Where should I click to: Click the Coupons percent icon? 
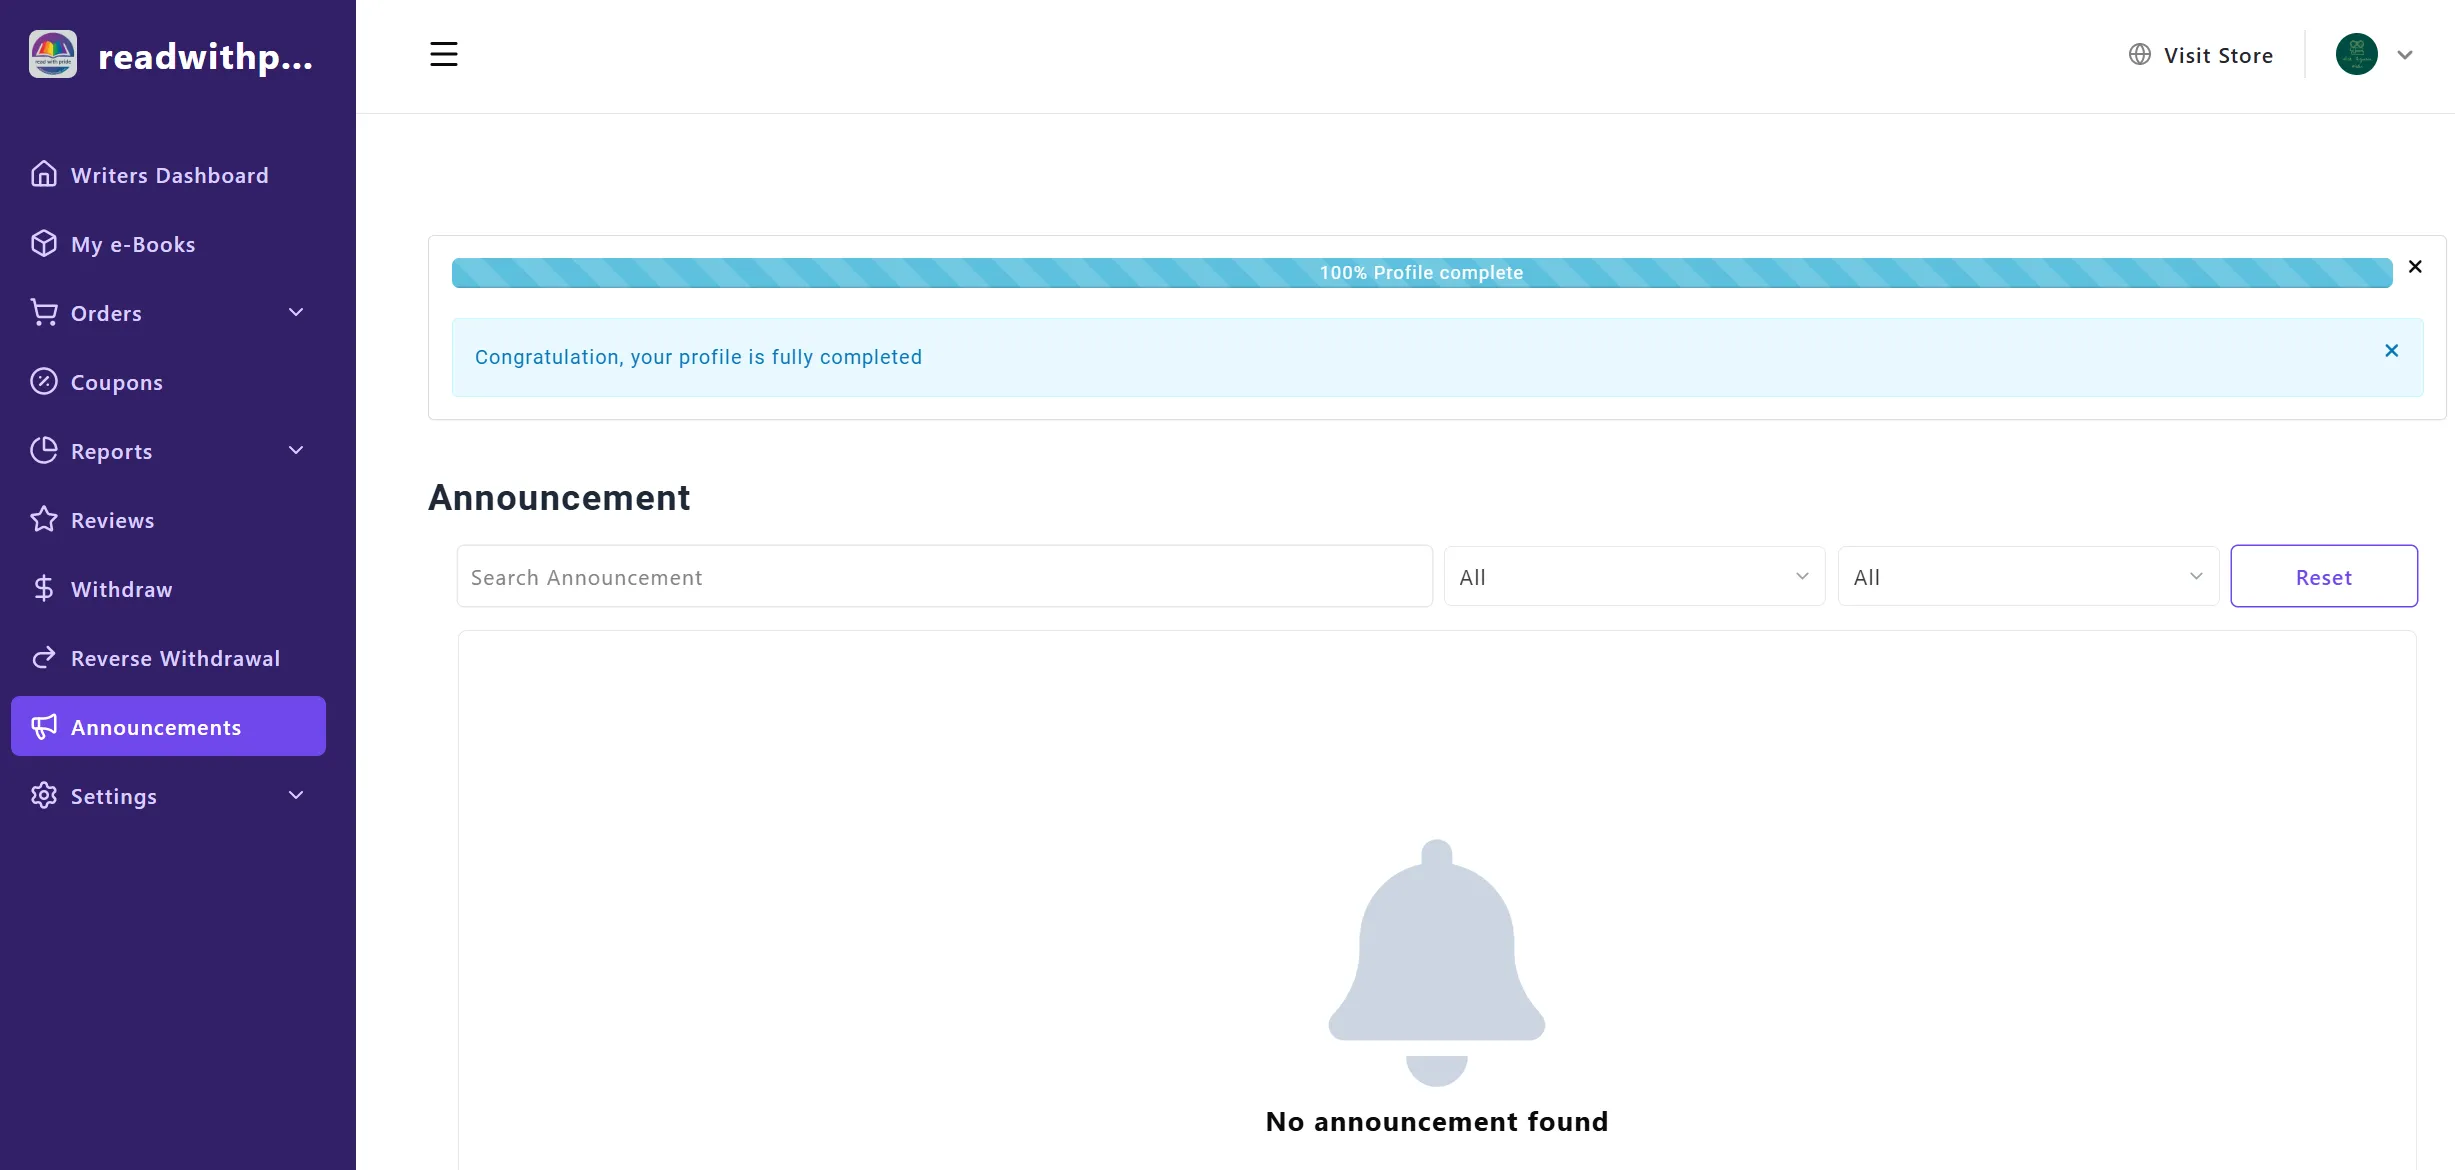point(44,382)
